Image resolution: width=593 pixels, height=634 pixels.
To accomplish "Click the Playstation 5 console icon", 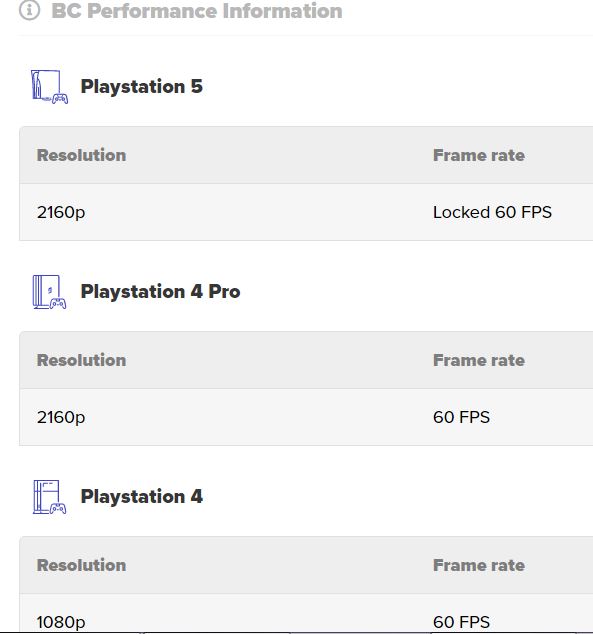I will [49, 87].
